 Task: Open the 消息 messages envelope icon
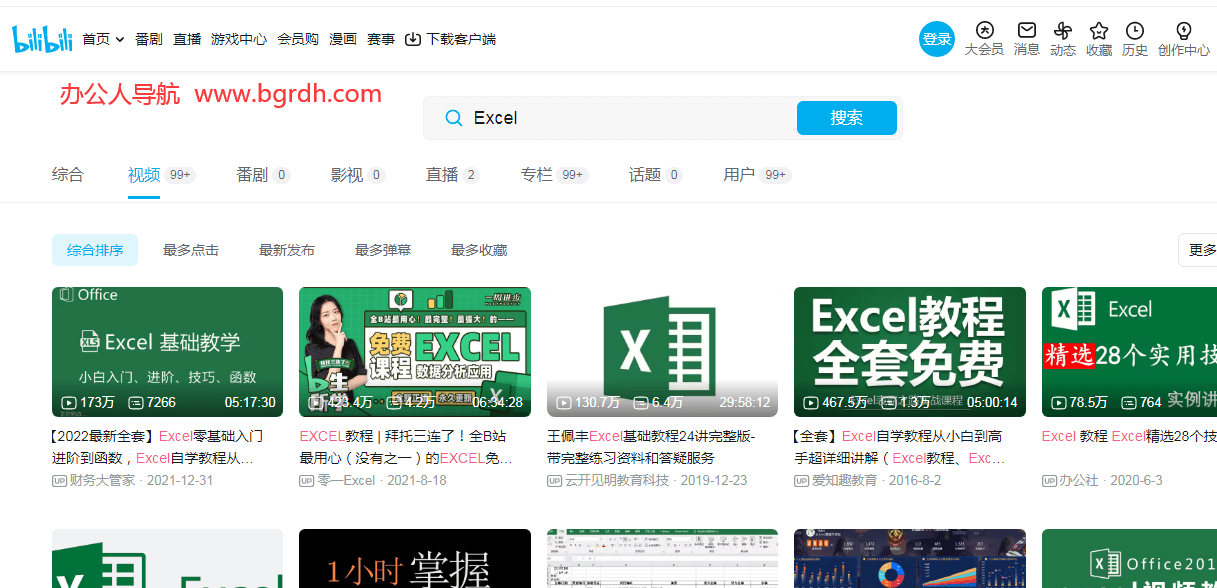click(1025, 32)
